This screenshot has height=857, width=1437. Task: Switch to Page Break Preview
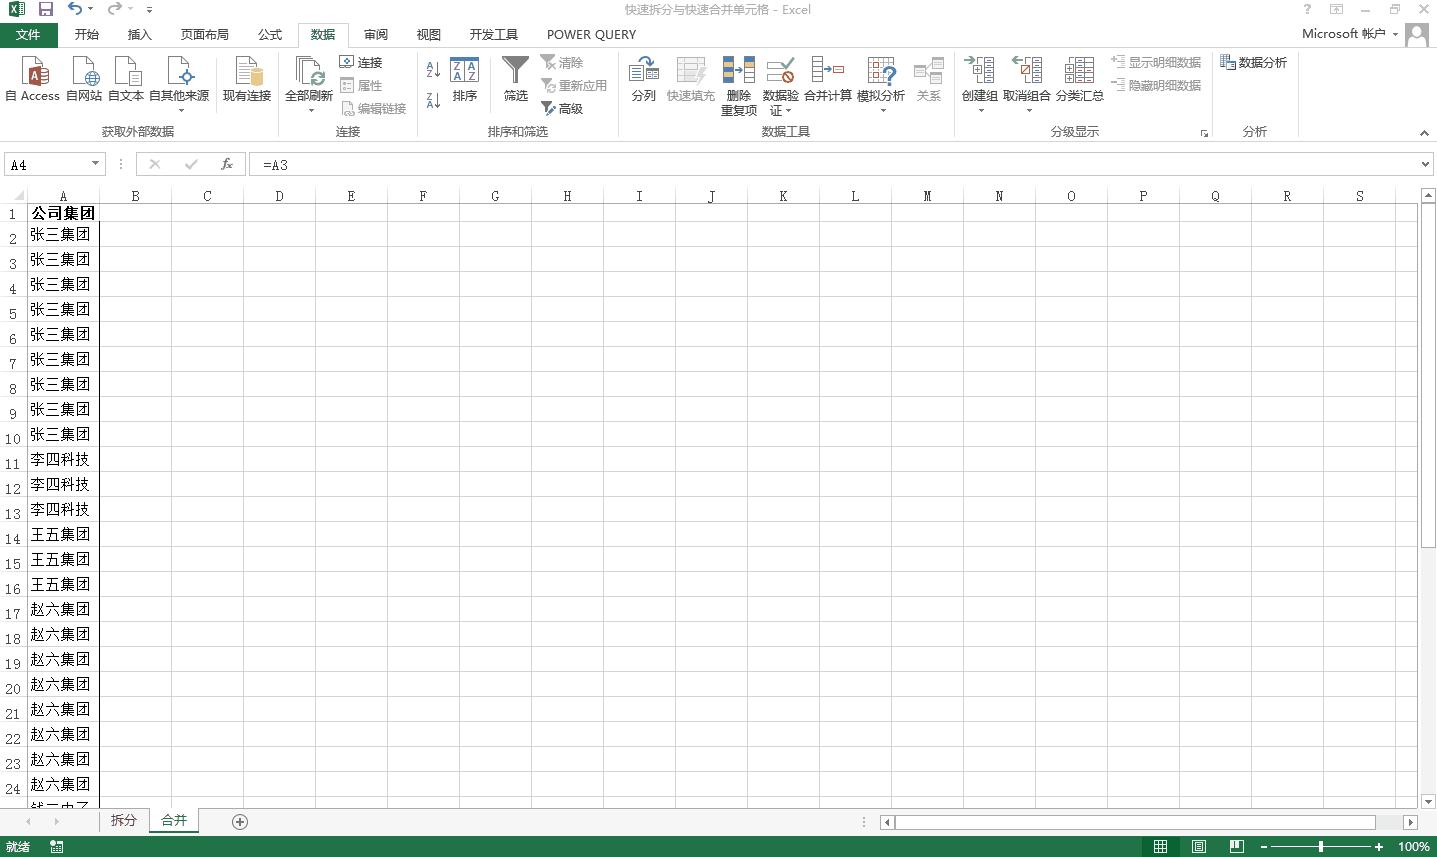(x=1236, y=847)
